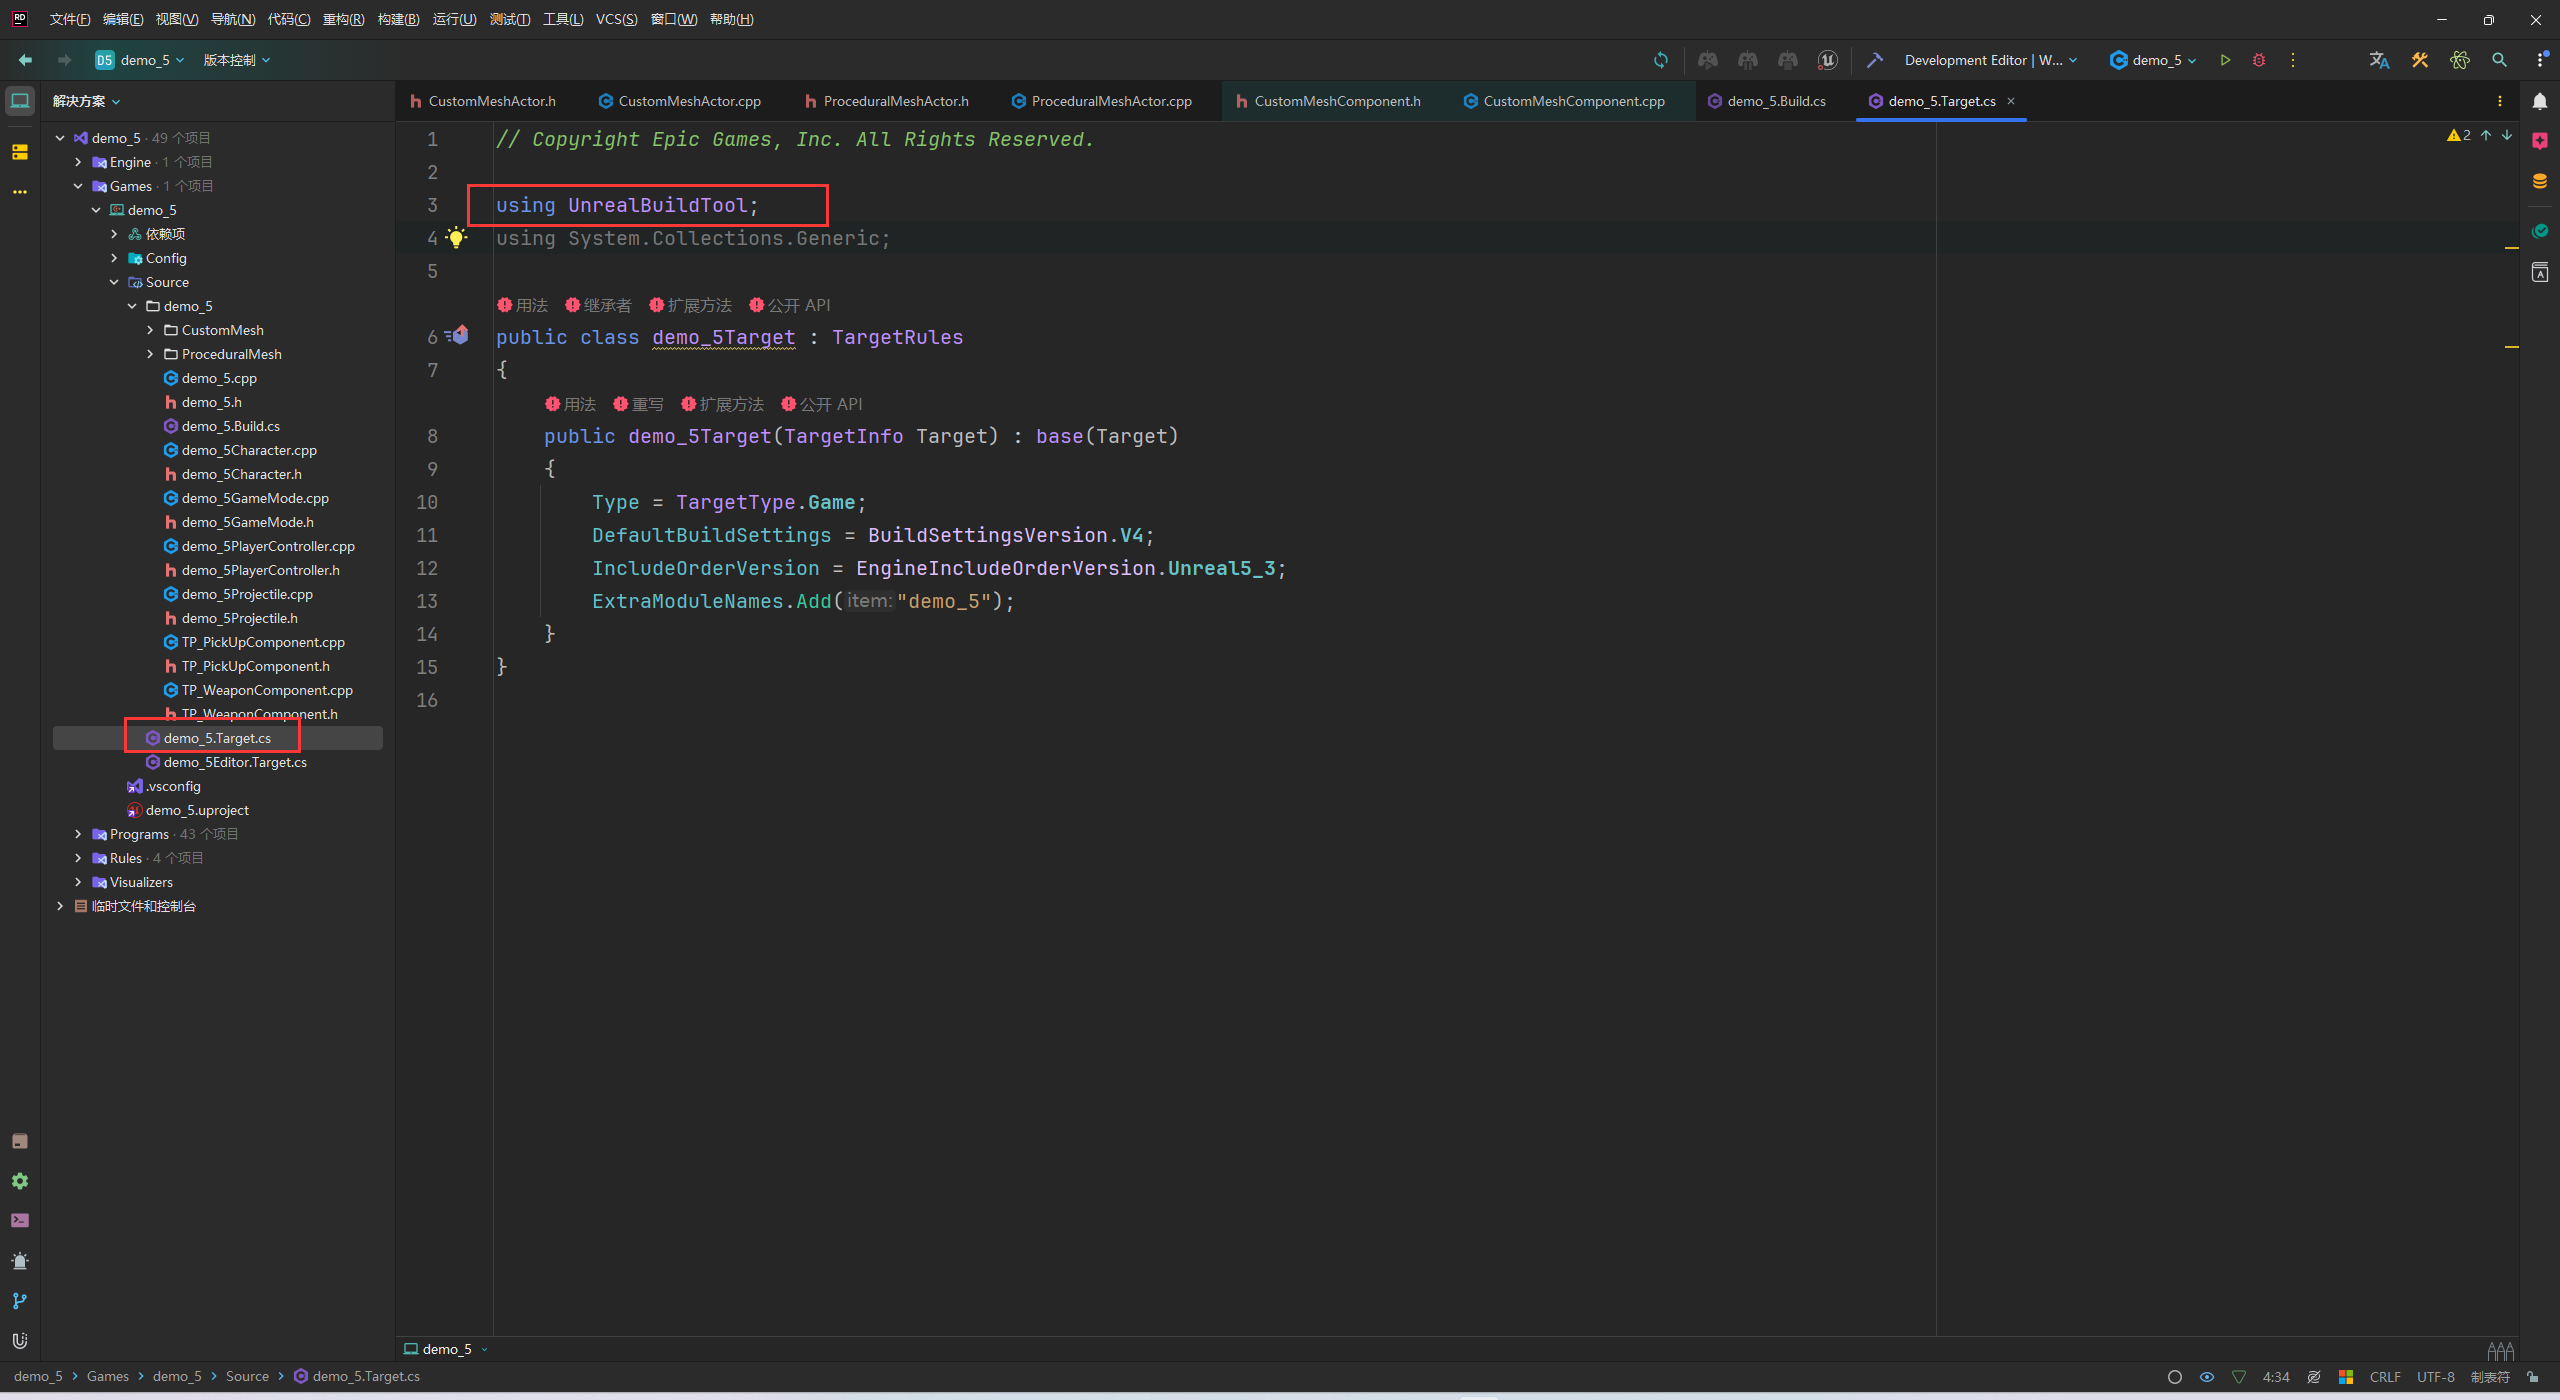Click the Build hammer icon in the toolbar
This screenshot has width=2560, height=1400.
(1875, 60)
